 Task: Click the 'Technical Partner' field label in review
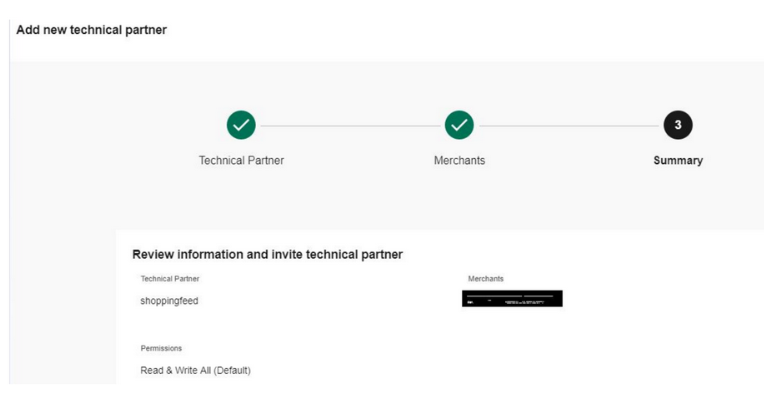tap(170, 279)
